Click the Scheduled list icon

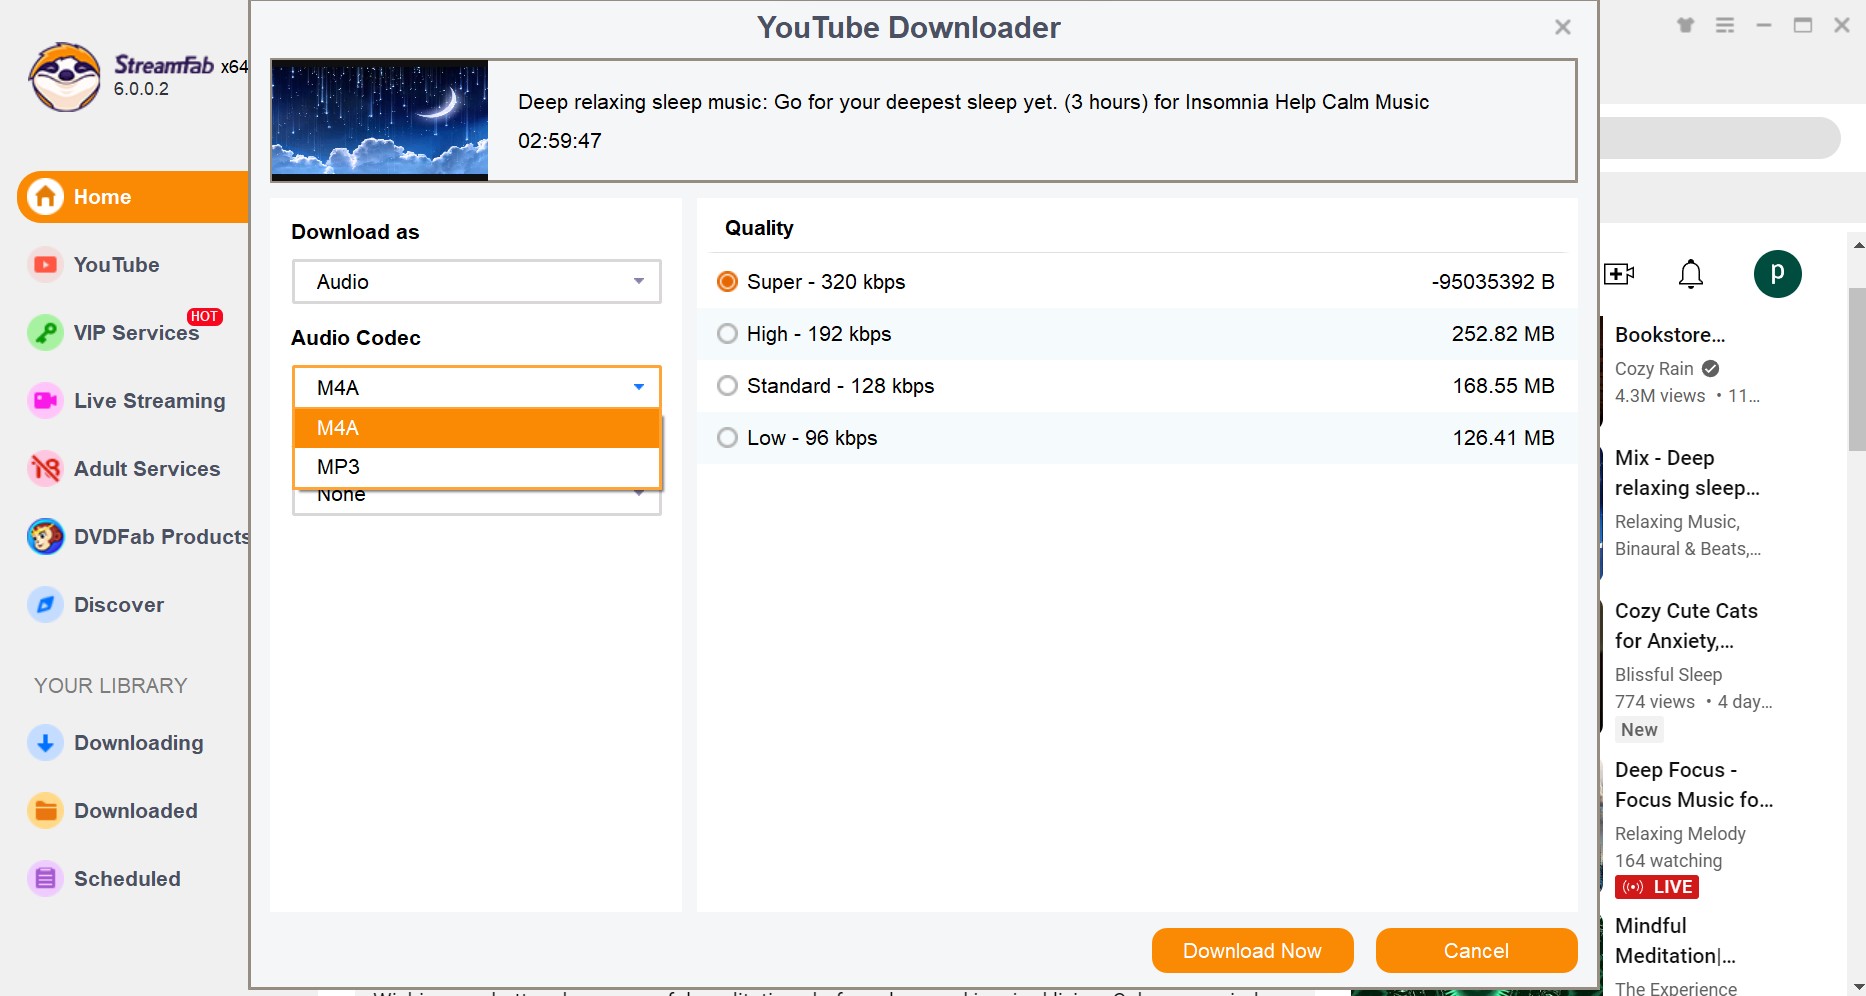(45, 879)
